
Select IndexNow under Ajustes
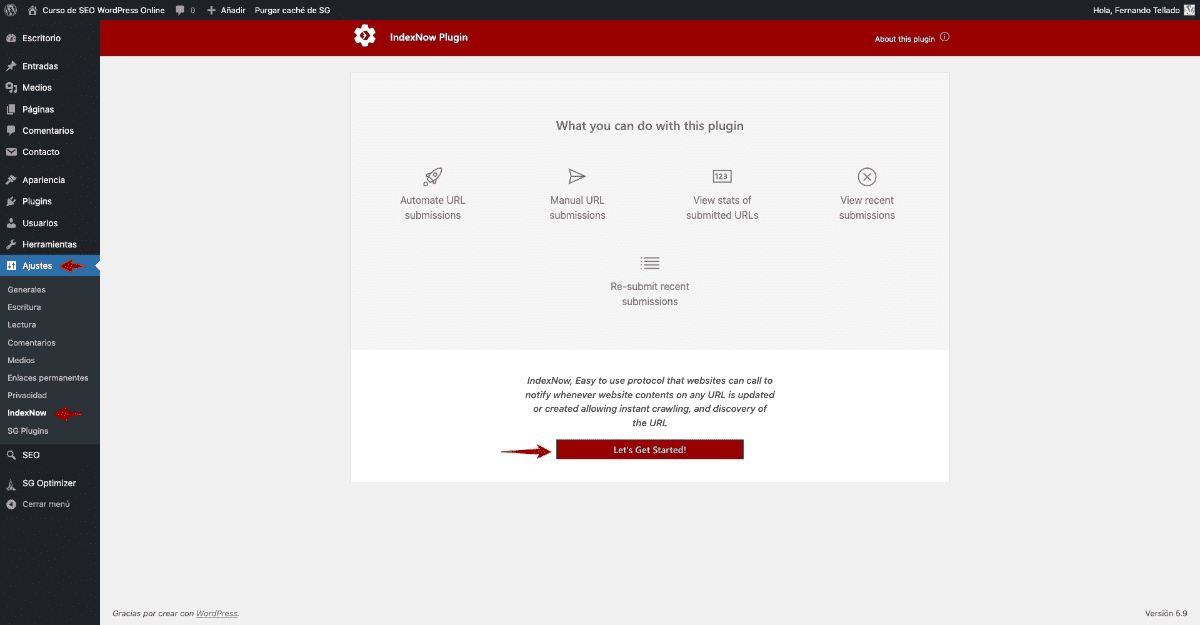(x=27, y=413)
